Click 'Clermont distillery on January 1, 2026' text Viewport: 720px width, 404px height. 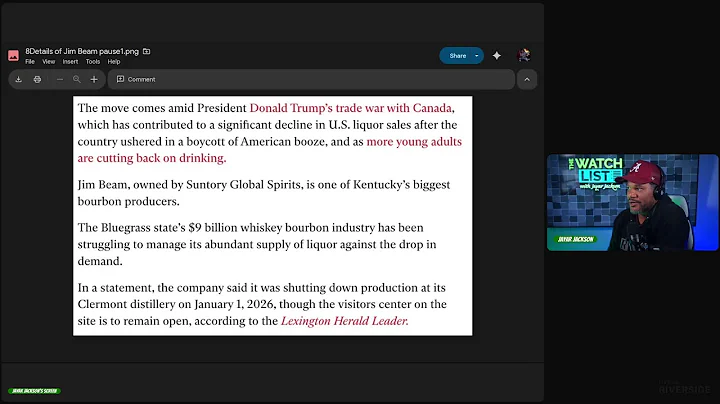(x=177, y=304)
